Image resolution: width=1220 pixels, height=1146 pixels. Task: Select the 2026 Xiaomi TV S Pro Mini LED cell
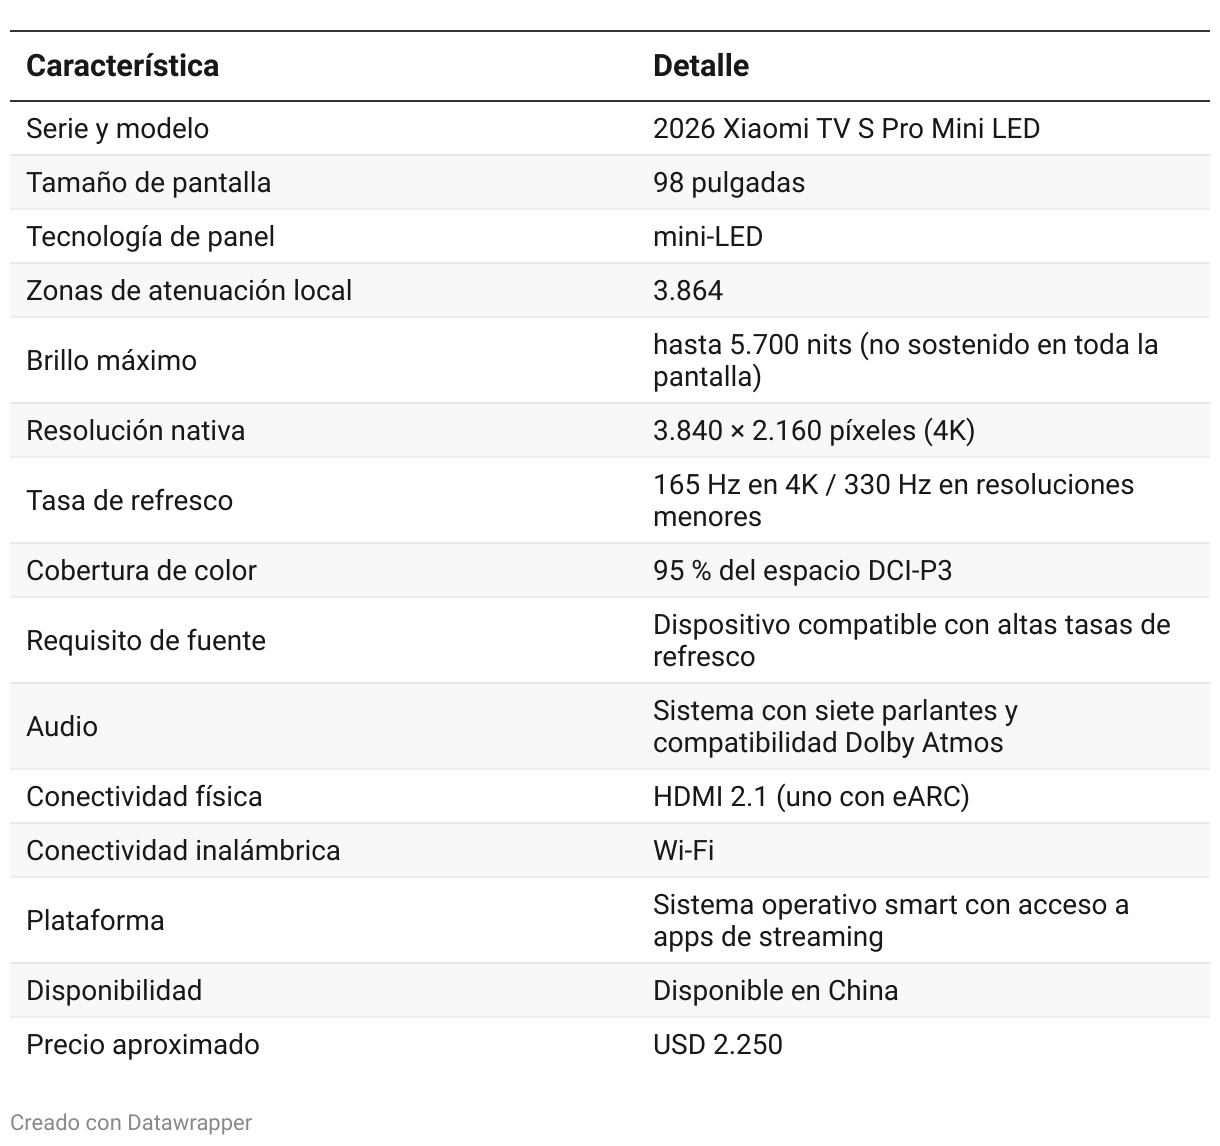click(x=846, y=129)
